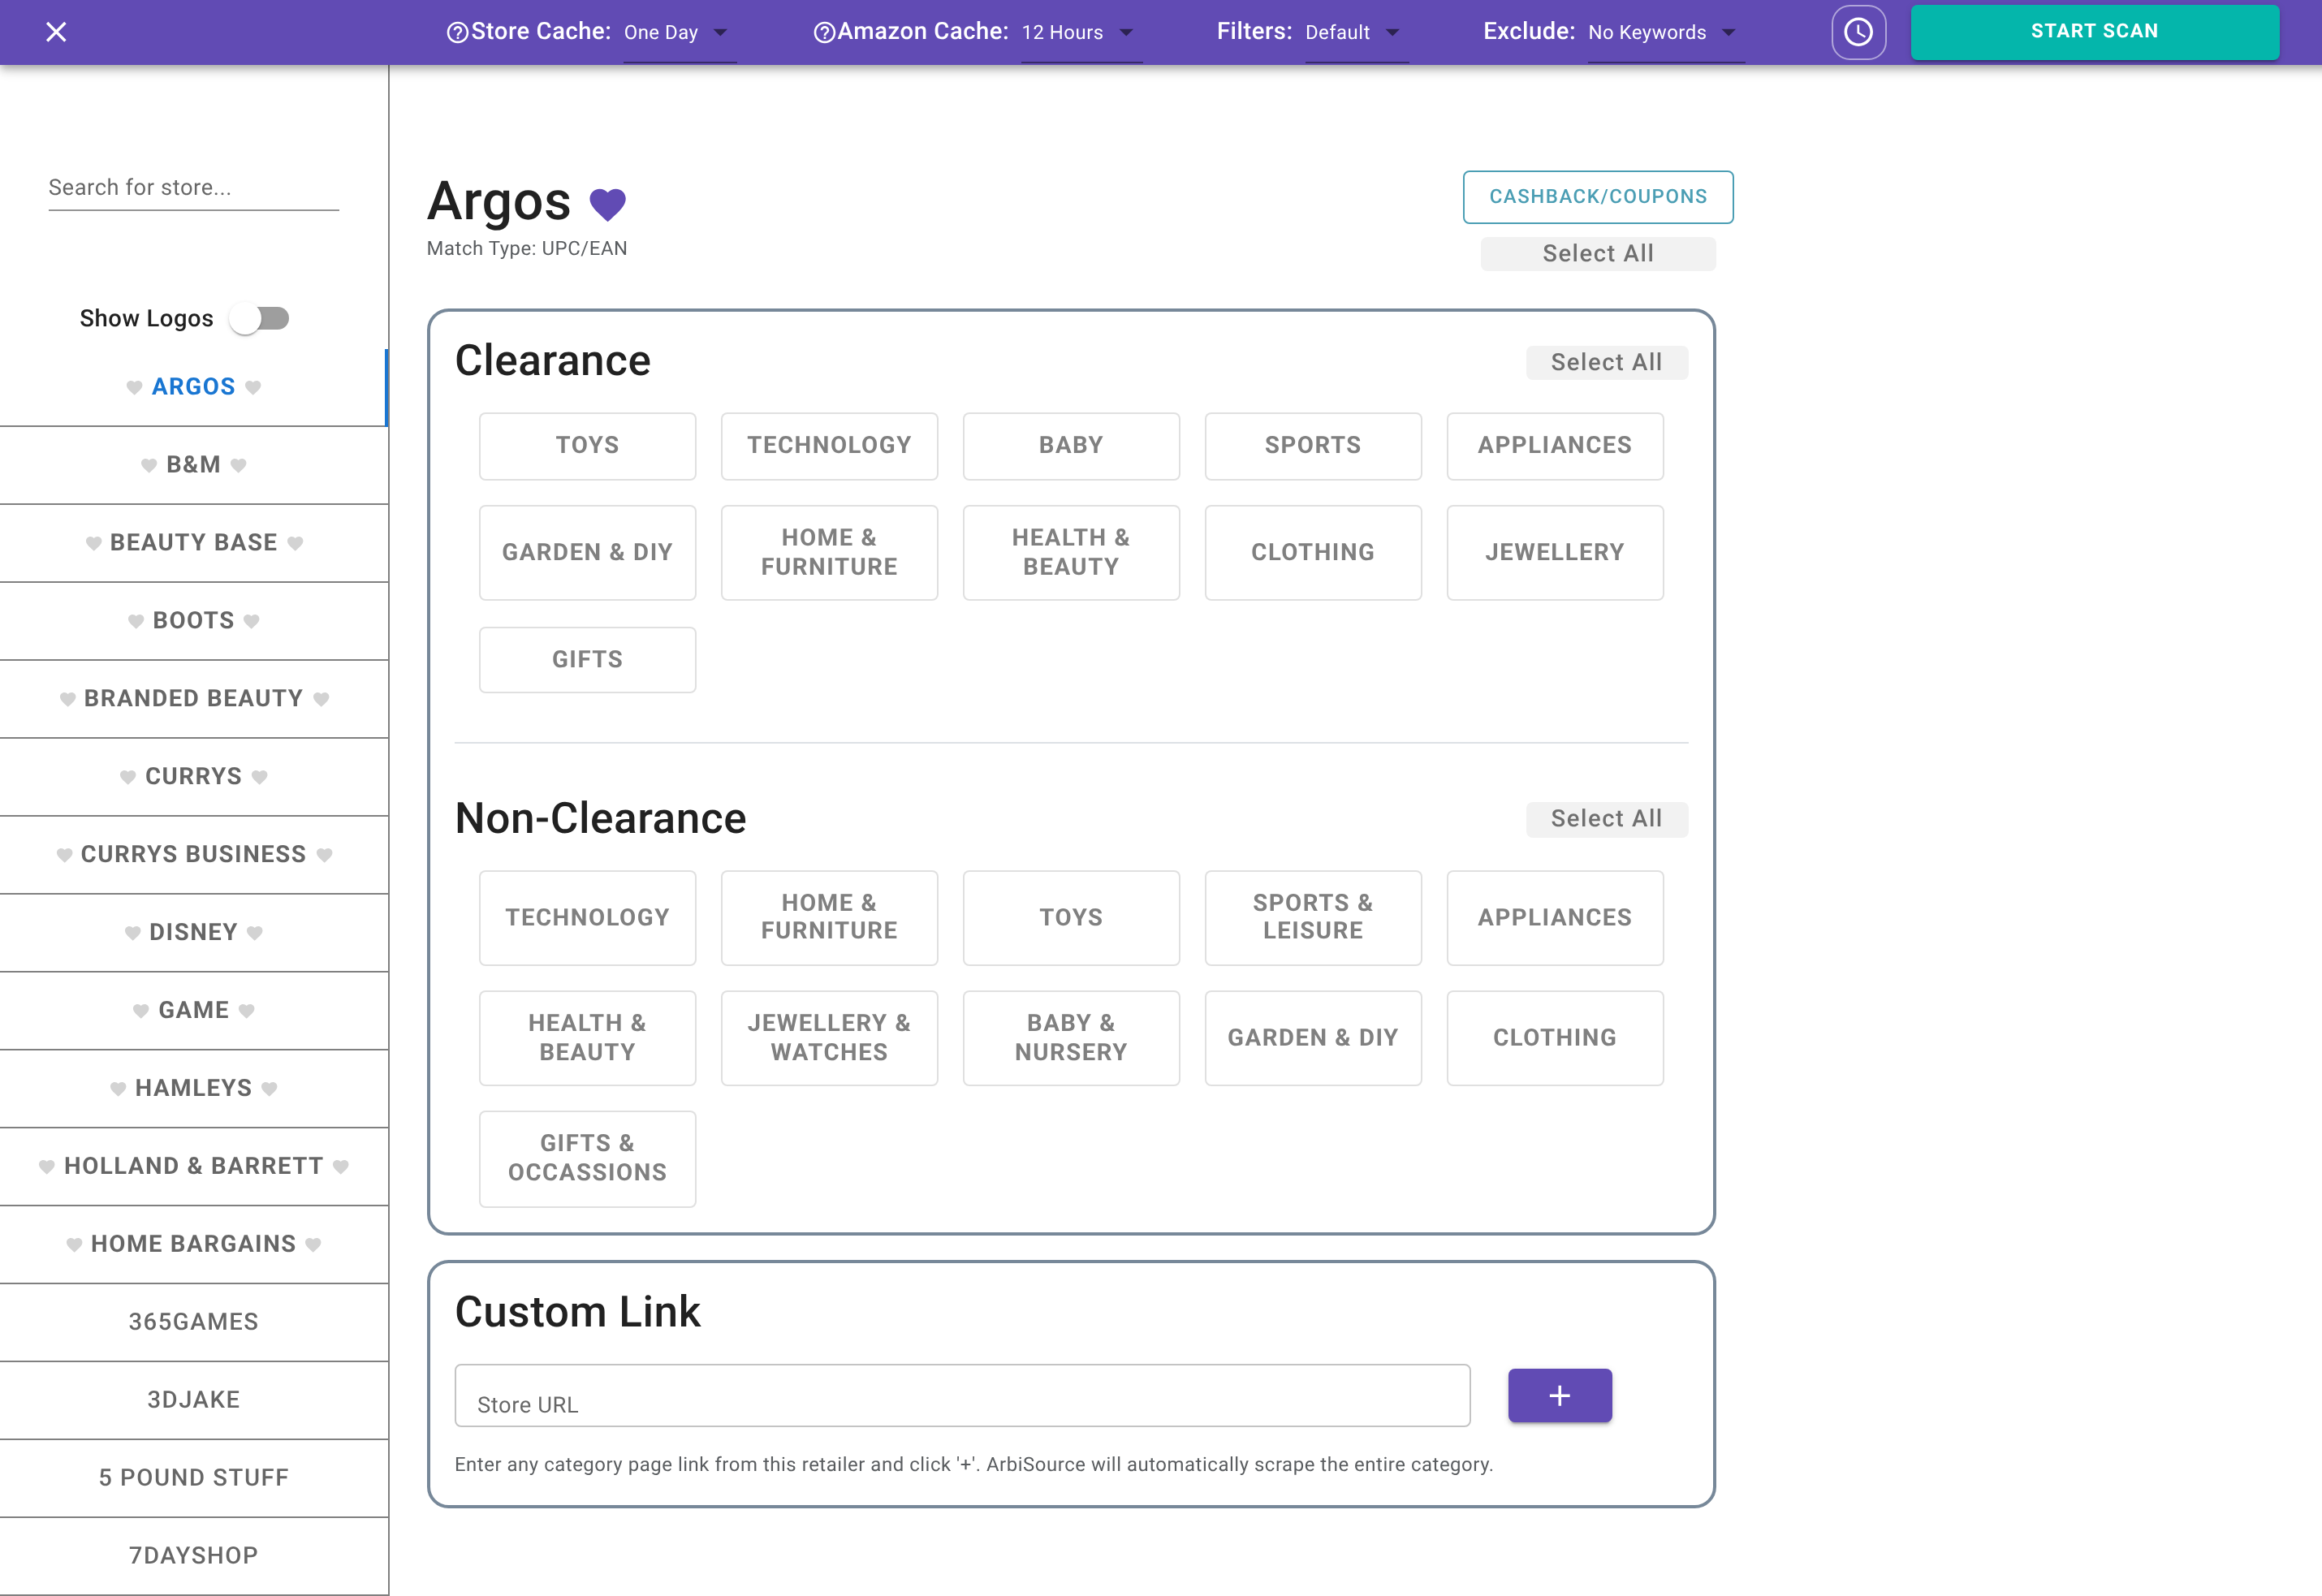This screenshot has width=2322, height=1596.
Task: Click the heart left of Beauty Base
Action: coord(94,543)
